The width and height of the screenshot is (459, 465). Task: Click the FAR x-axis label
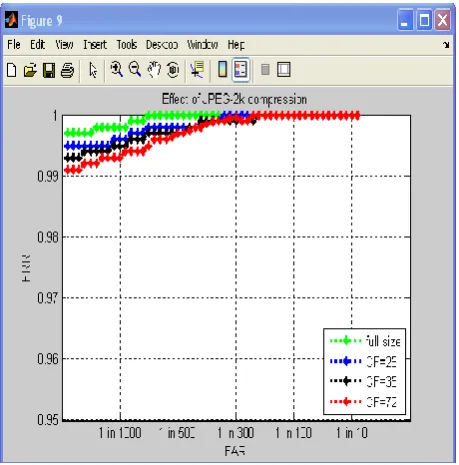pos(235,451)
